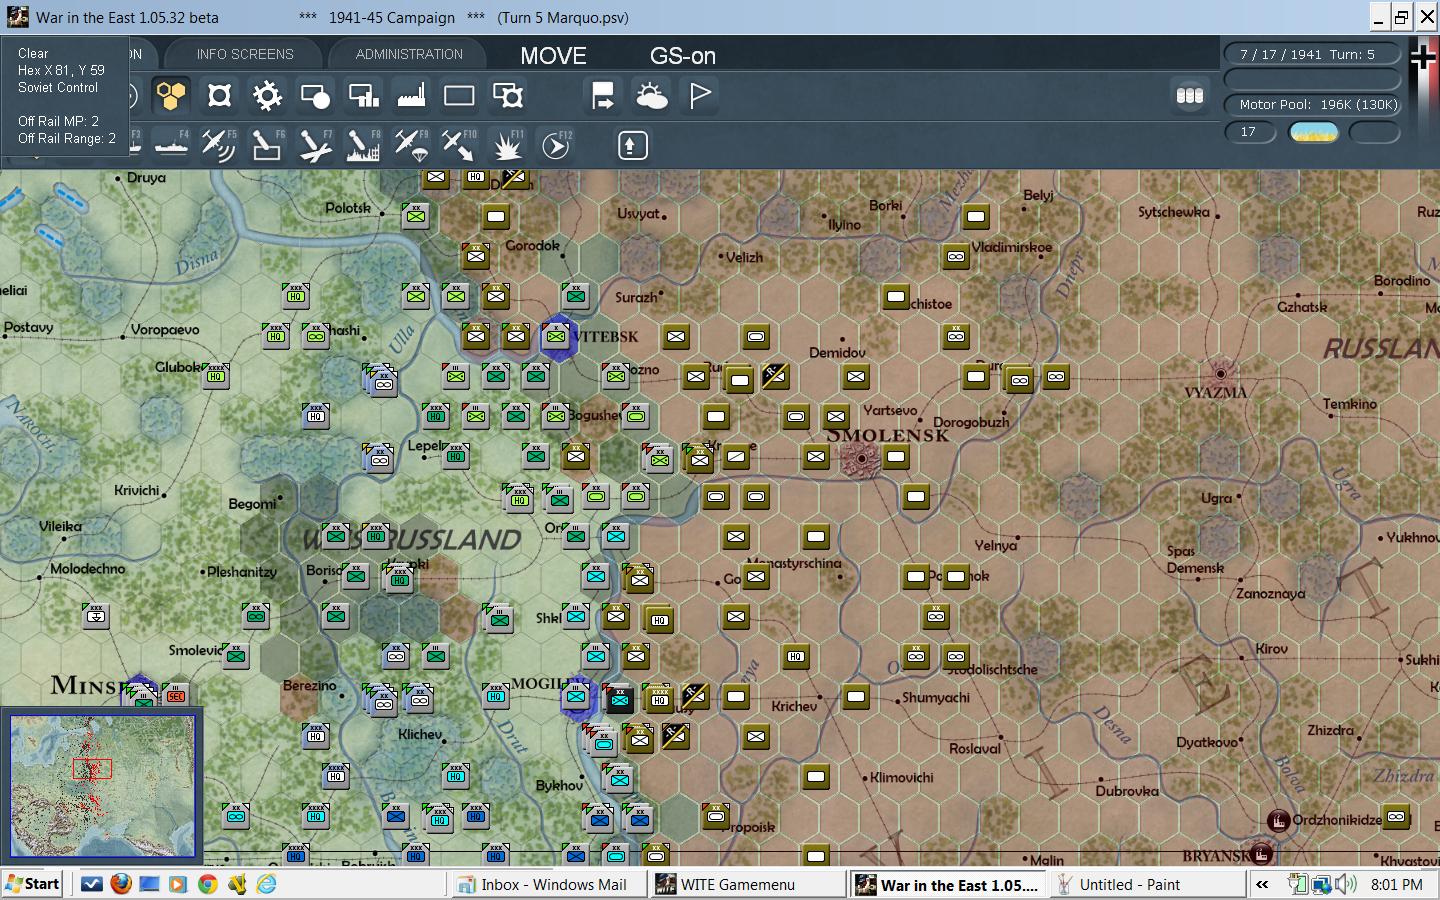Click the German cross flag emblem
Viewport: 1440px width, 900px height.
tap(1422, 58)
